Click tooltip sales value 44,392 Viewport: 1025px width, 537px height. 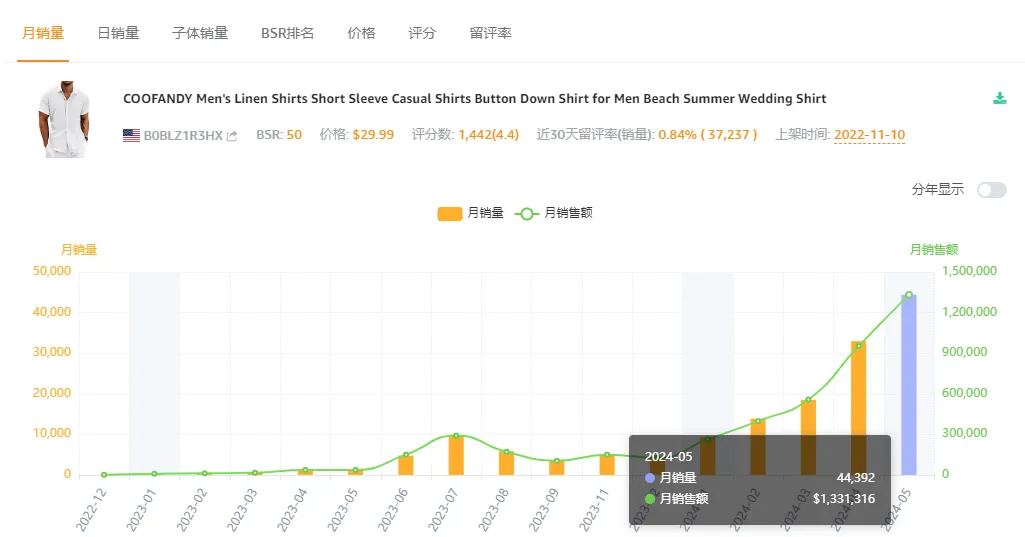point(856,478)
